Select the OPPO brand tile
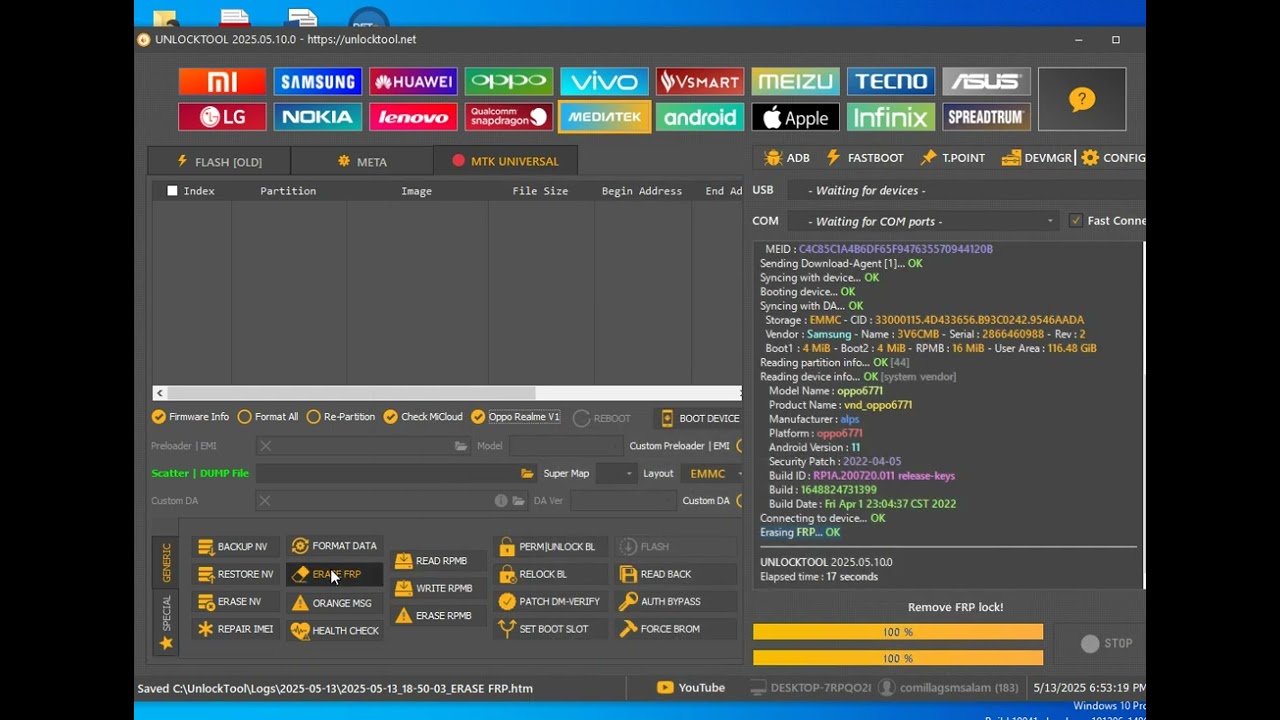 (509, 81)
